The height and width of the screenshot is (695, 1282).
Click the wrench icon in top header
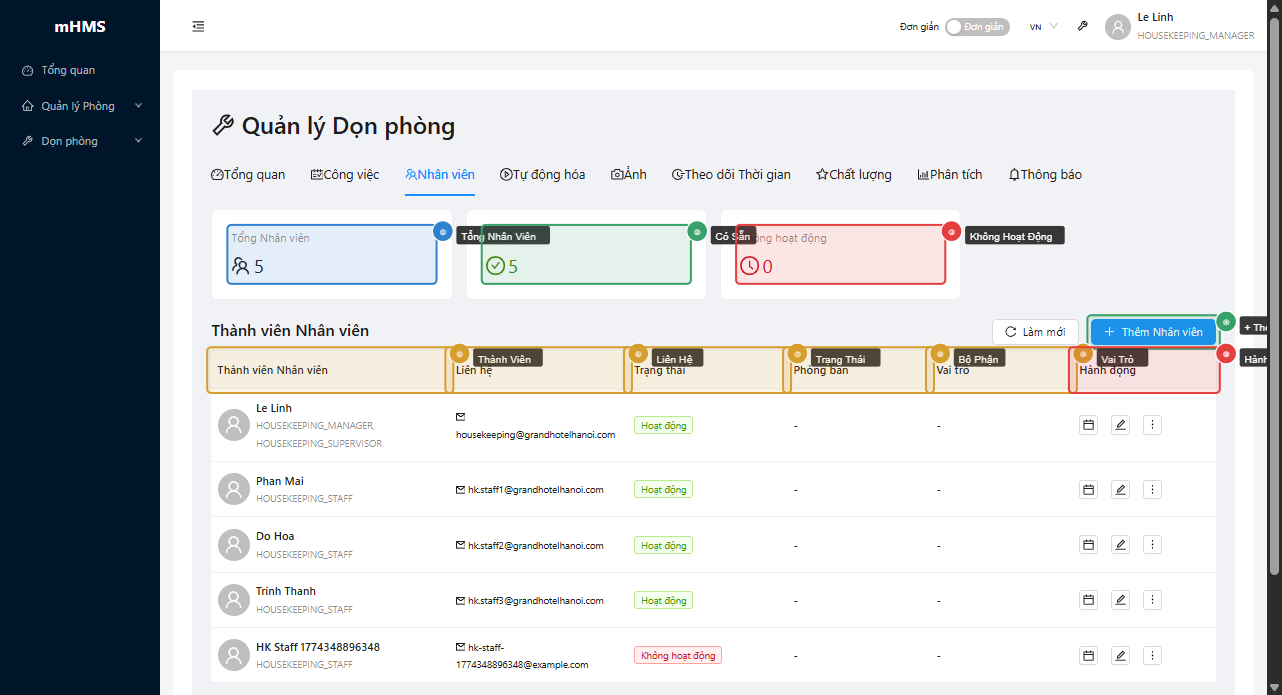click(x=1082, y=27)
